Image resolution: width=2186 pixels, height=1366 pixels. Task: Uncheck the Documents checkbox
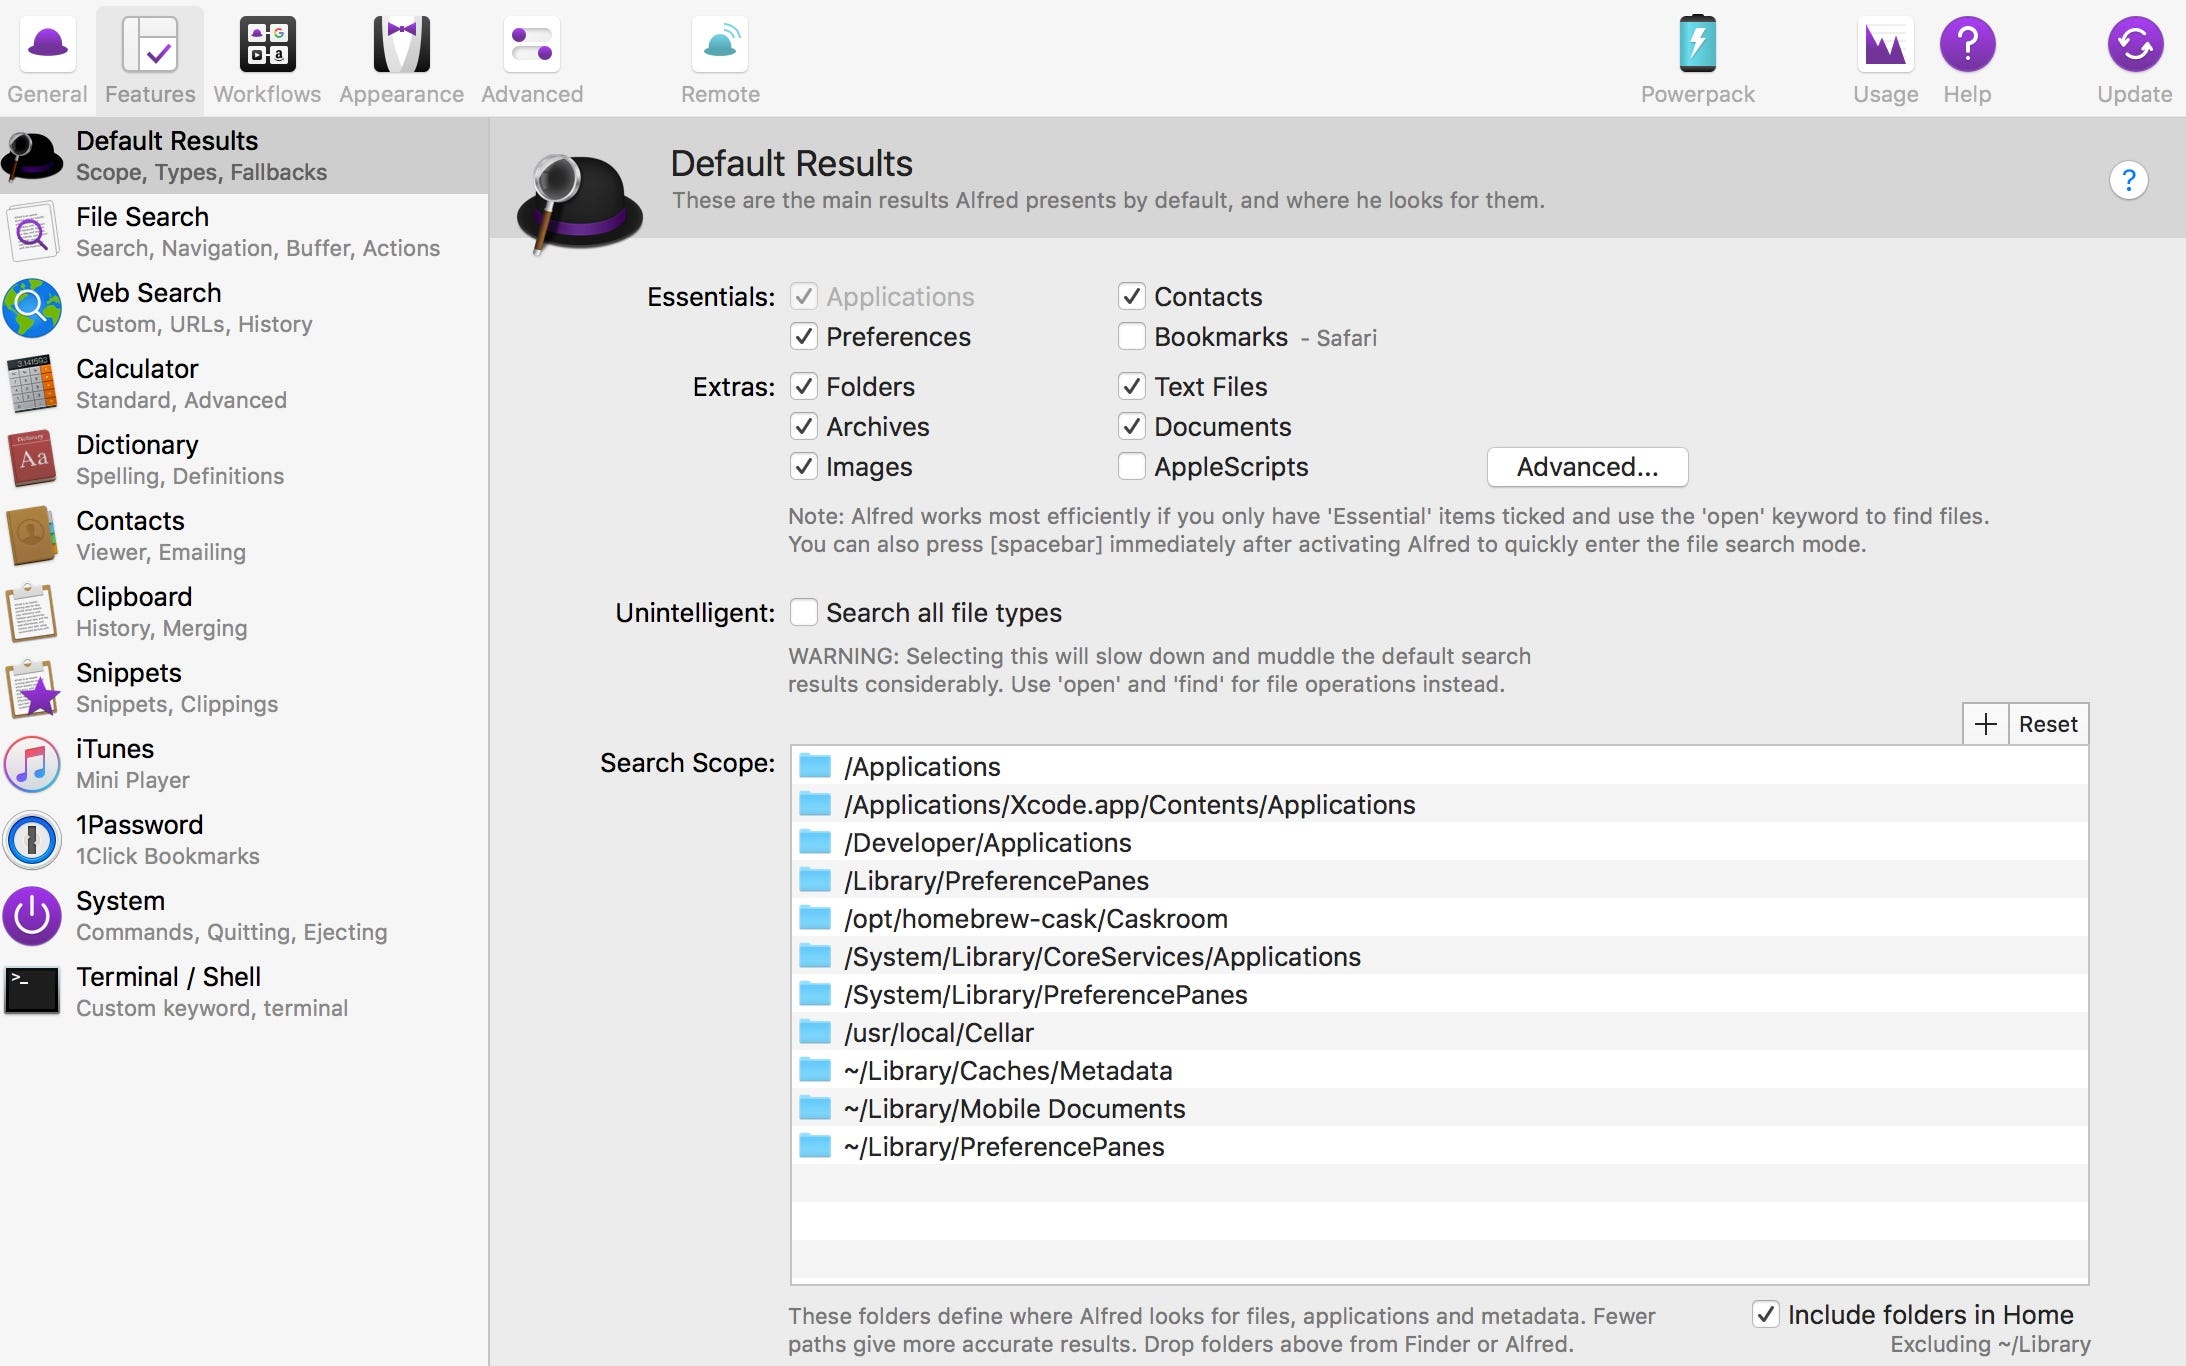(x=1131, y=426)
